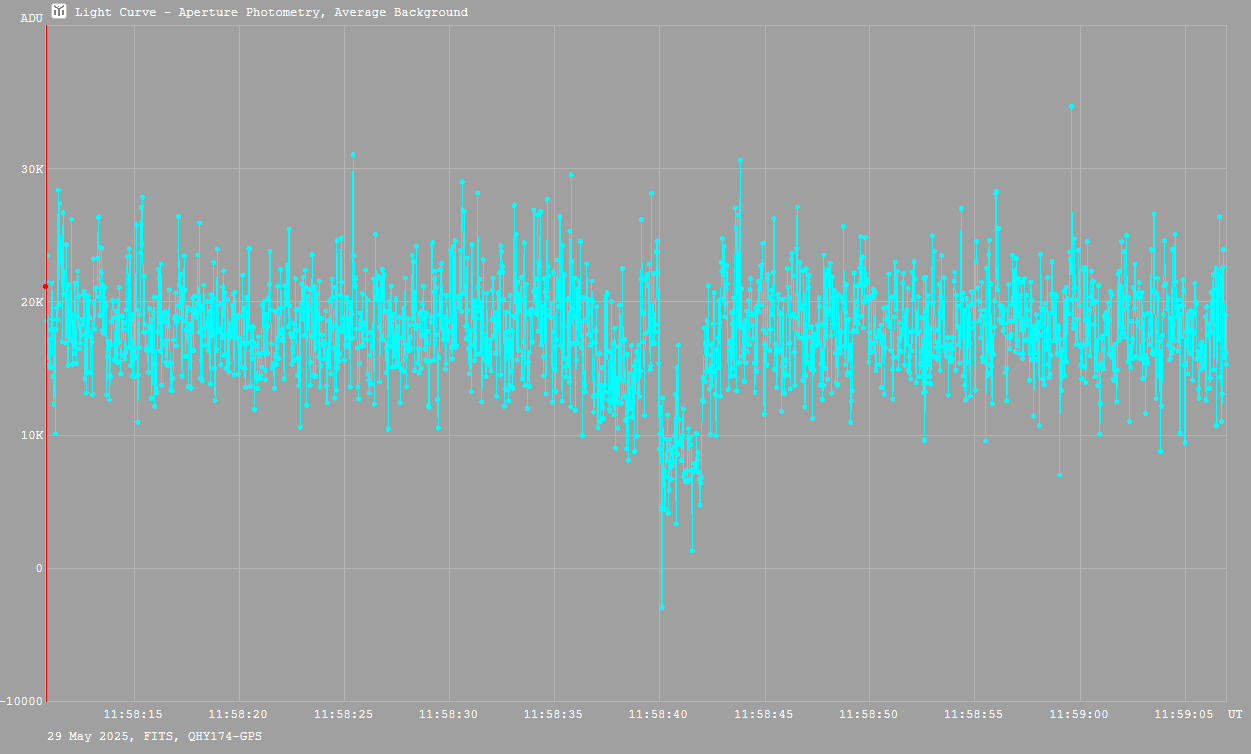The width and height of the screenshot is (1251, 754).
Task: Click the 11:58:30 time axis label
Action: pyautogui.click(x=449, y=714)
